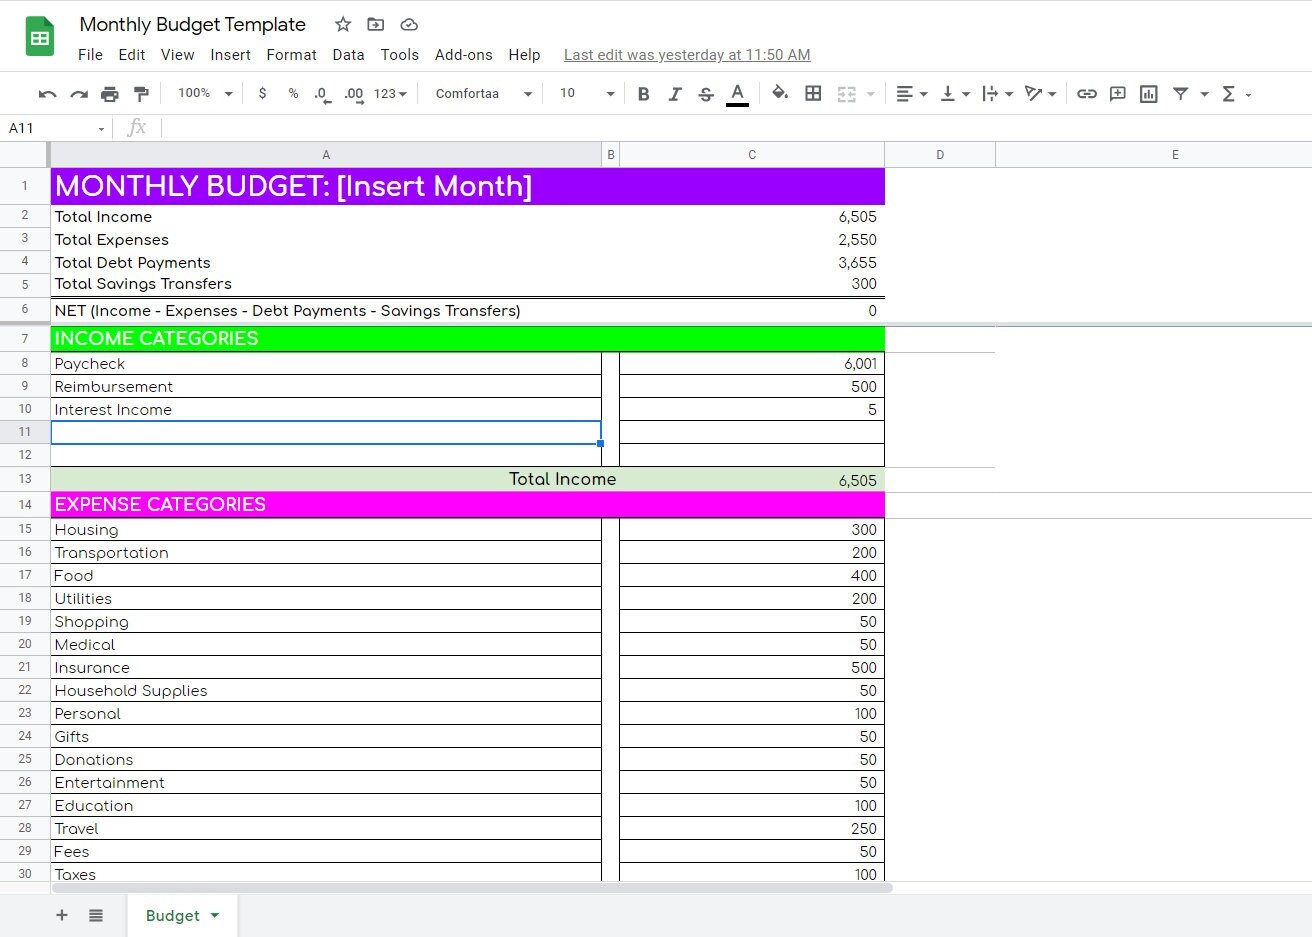Activate the Paint format roller icon
Screen dimensions: 1312x937
141,94
